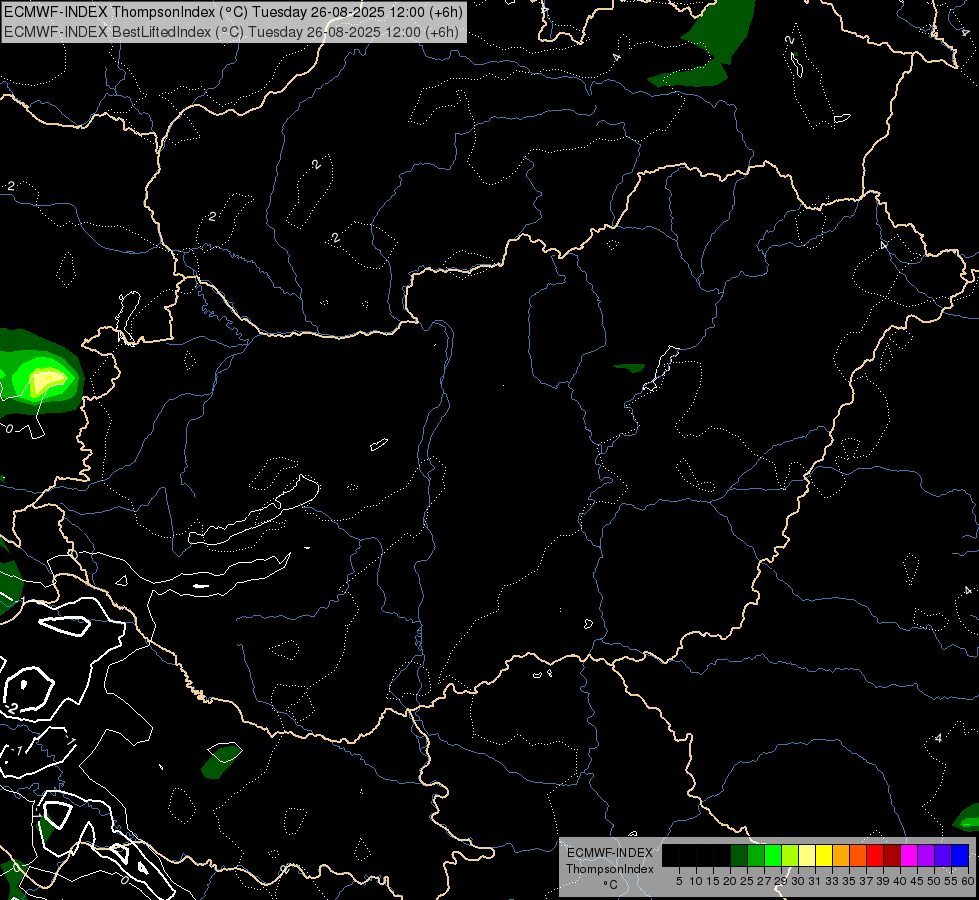Click the legend tick label 30
This screenshot has height=900, width=979.
pos(798,881)
